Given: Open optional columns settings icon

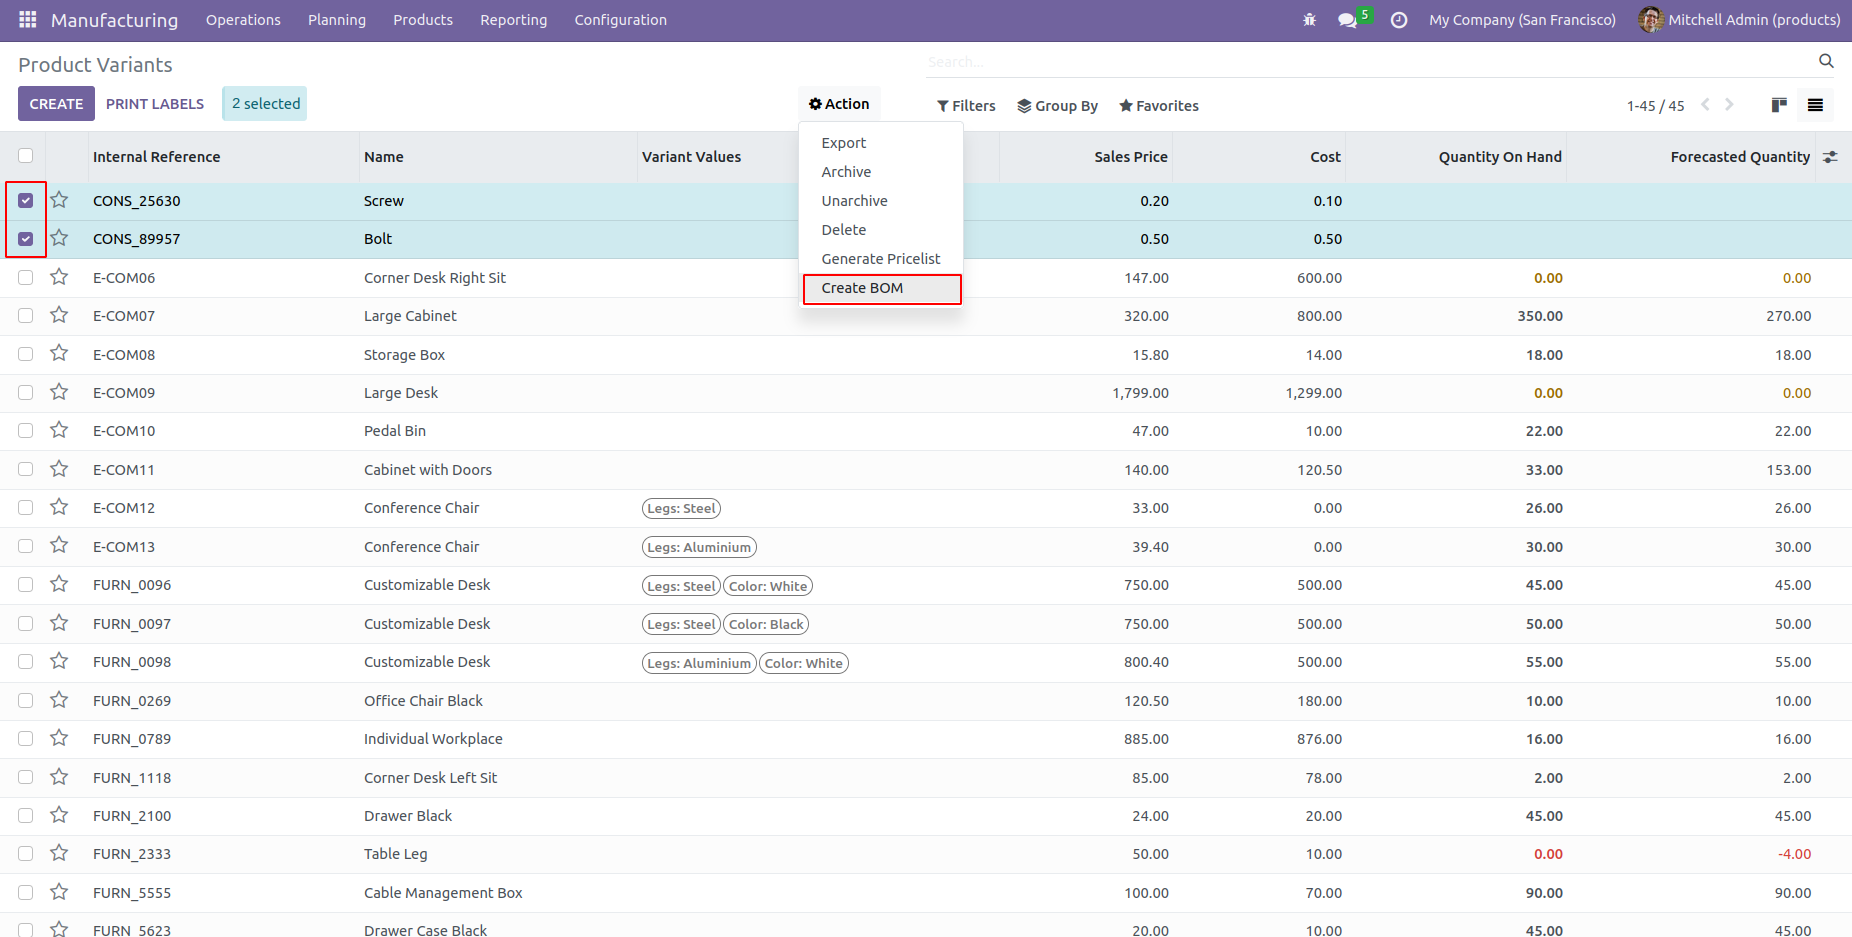Looking at the screenshot, I should tap(1830, 157).
